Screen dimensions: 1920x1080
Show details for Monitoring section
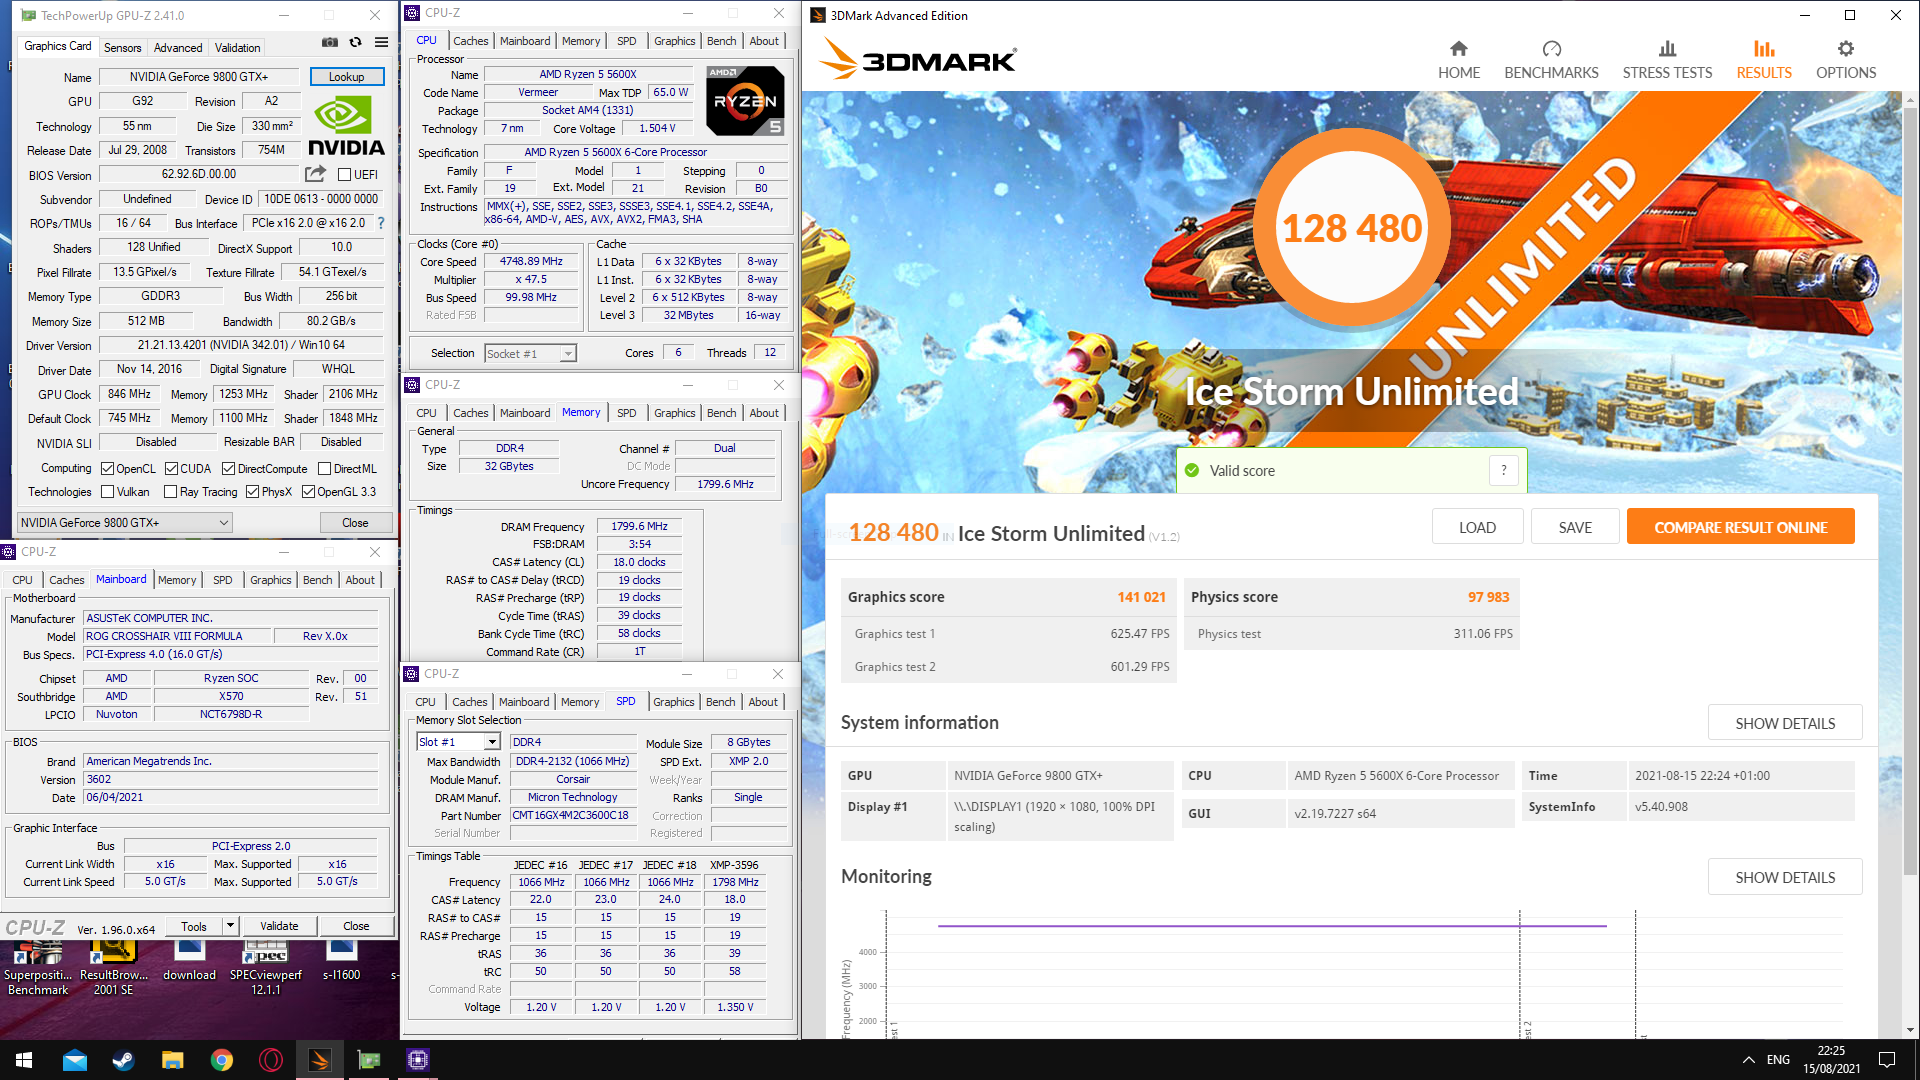pyautogui.click(x=1785, y=877)
